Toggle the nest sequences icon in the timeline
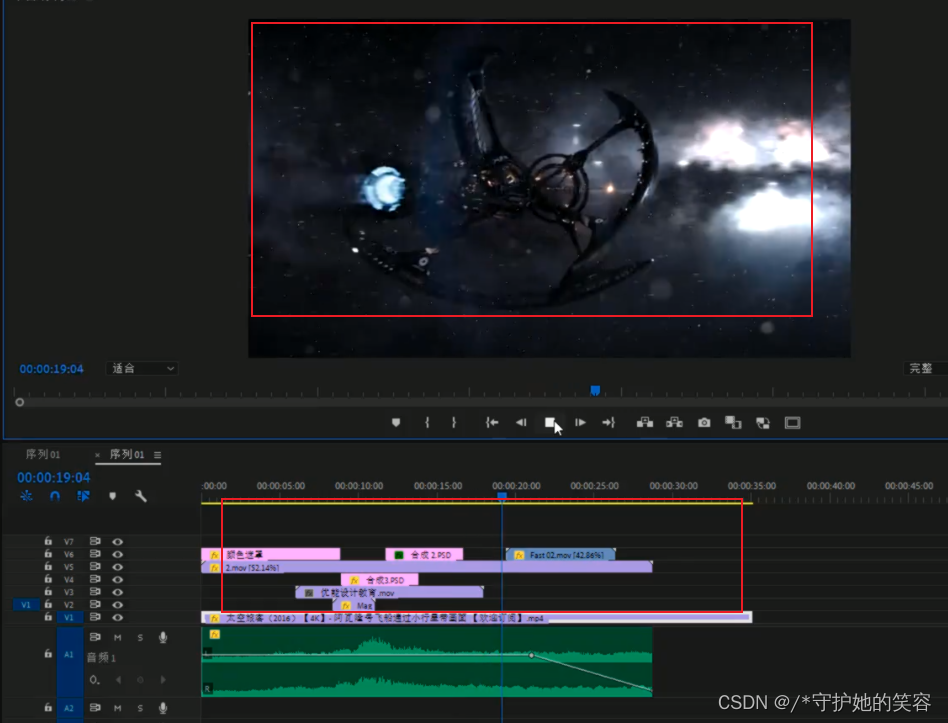Screen dimensions: 948x723 point(26,496)
